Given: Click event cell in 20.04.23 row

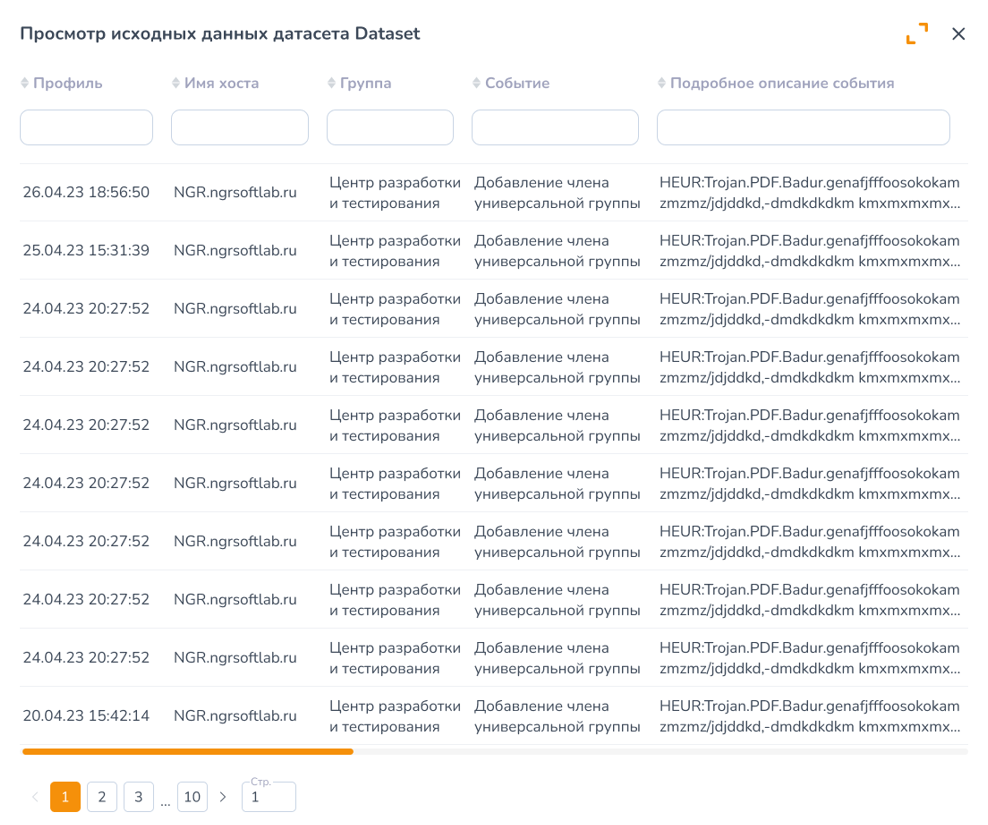Looking at the screenshot, I should tap(557, 716).
